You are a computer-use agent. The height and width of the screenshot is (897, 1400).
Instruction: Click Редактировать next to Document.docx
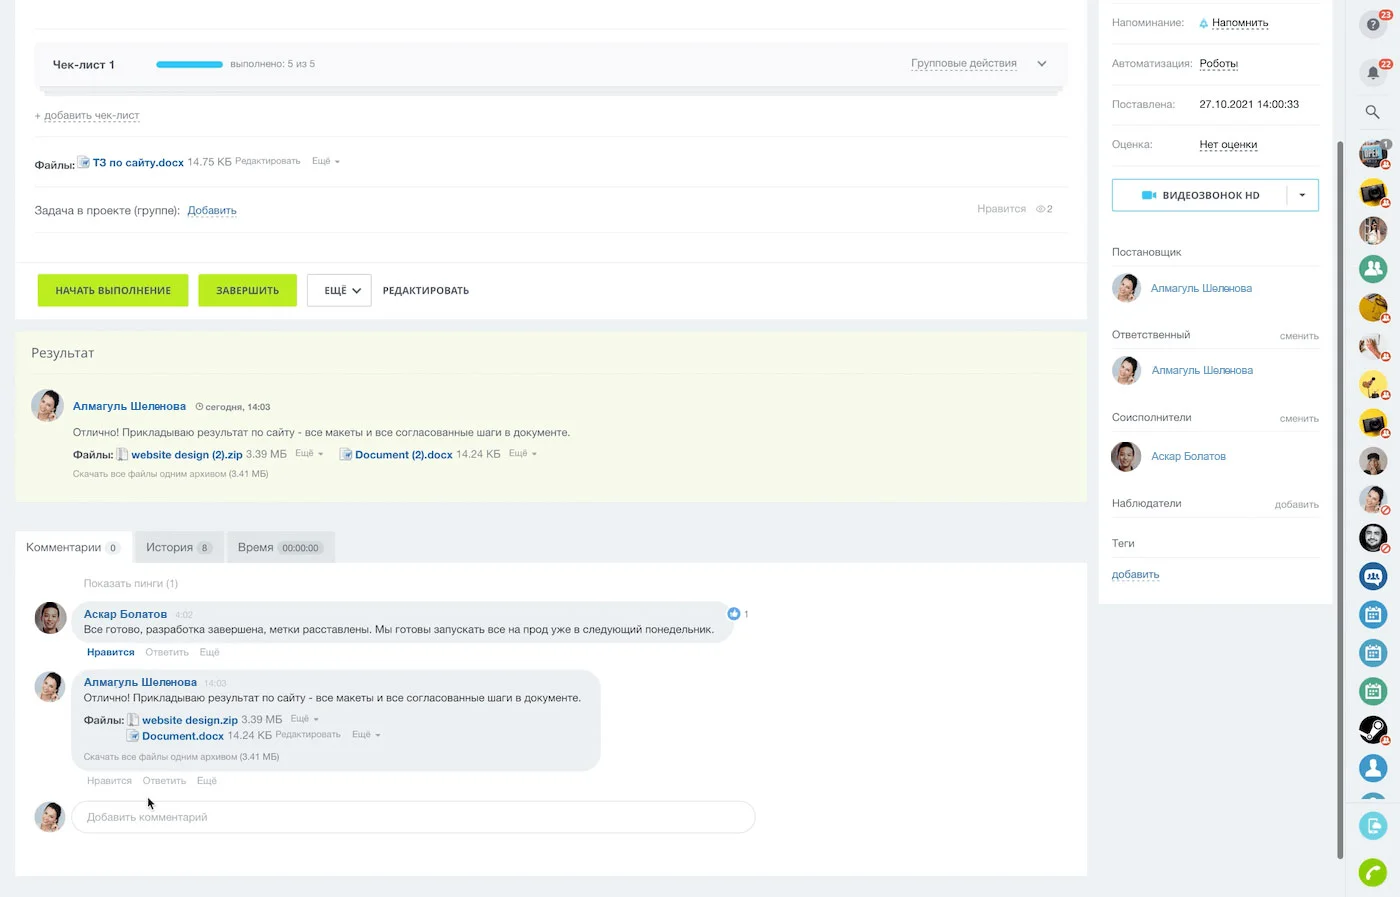tap(308, 734)
